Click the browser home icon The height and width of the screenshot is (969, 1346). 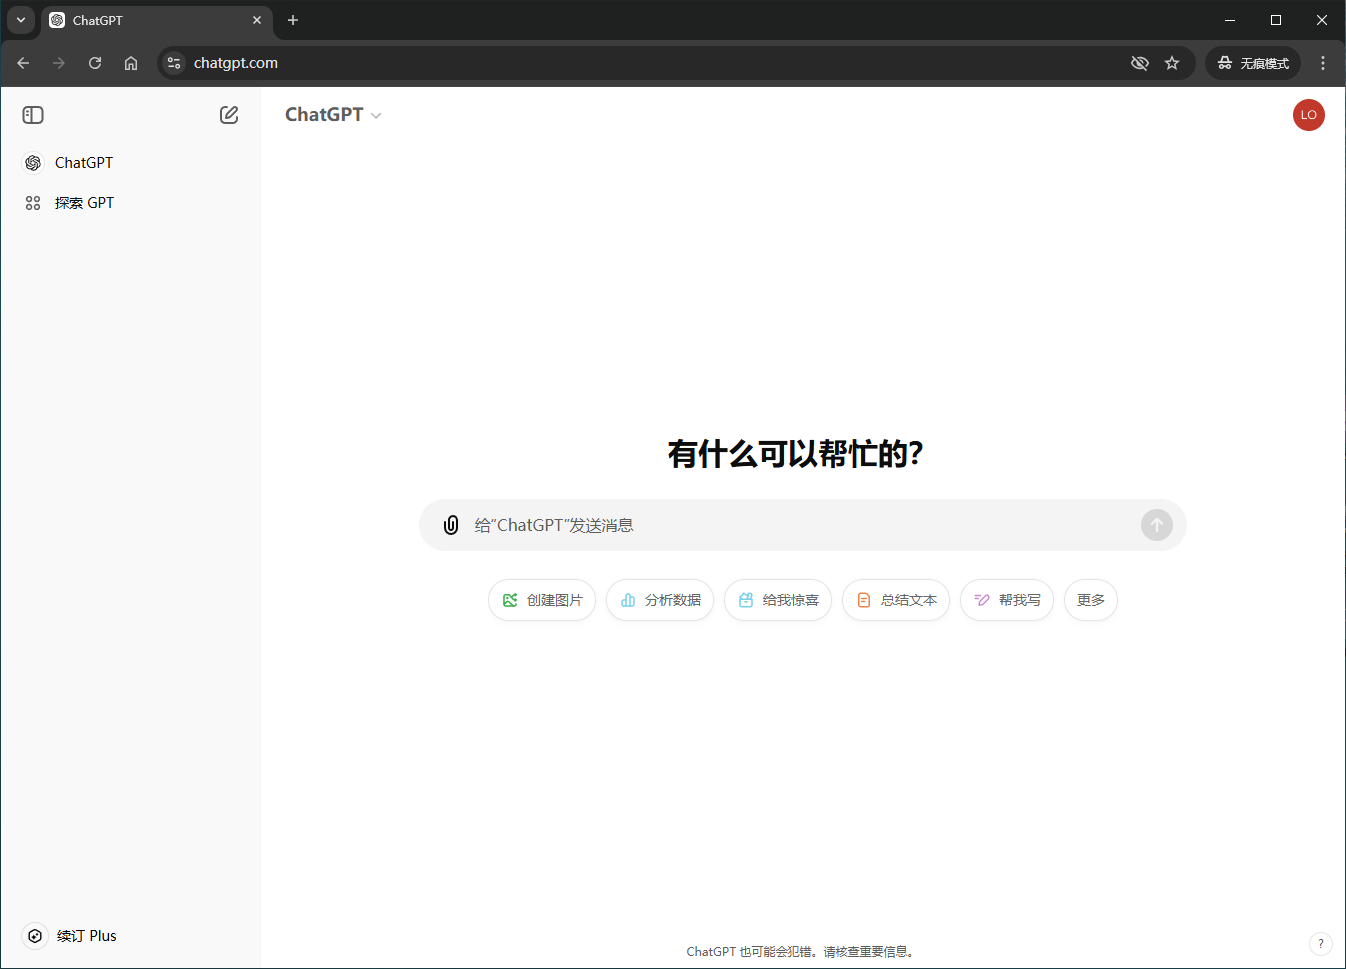[x=131, y=63]
